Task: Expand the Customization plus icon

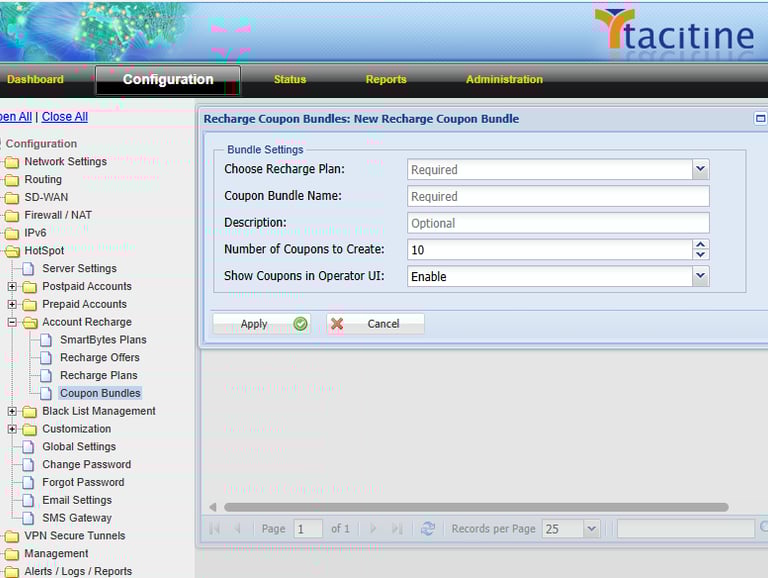Action: click(x=12, y=429)
